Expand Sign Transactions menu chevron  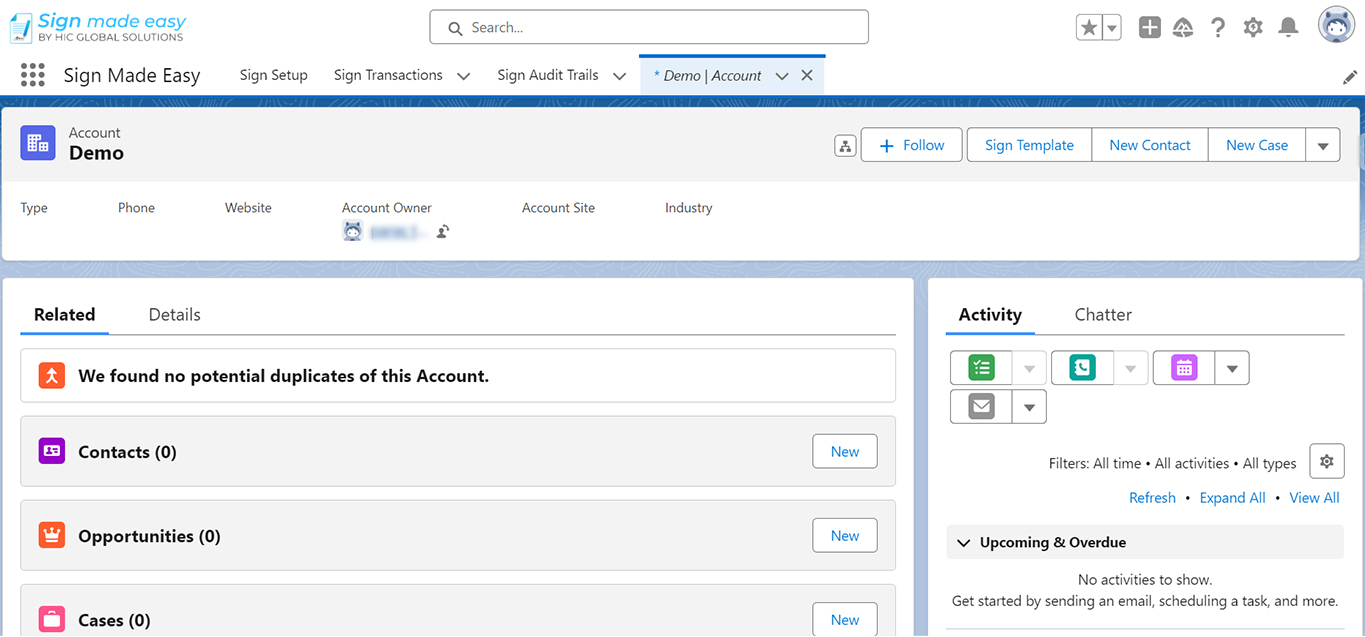[463, 76]
